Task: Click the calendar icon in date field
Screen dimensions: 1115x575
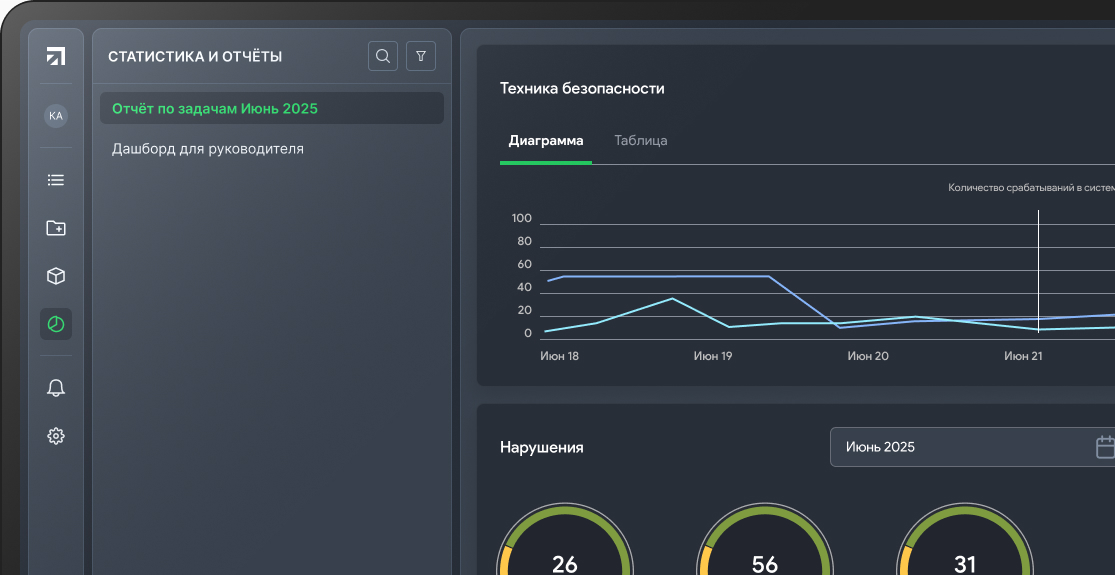Action: 1104,447
